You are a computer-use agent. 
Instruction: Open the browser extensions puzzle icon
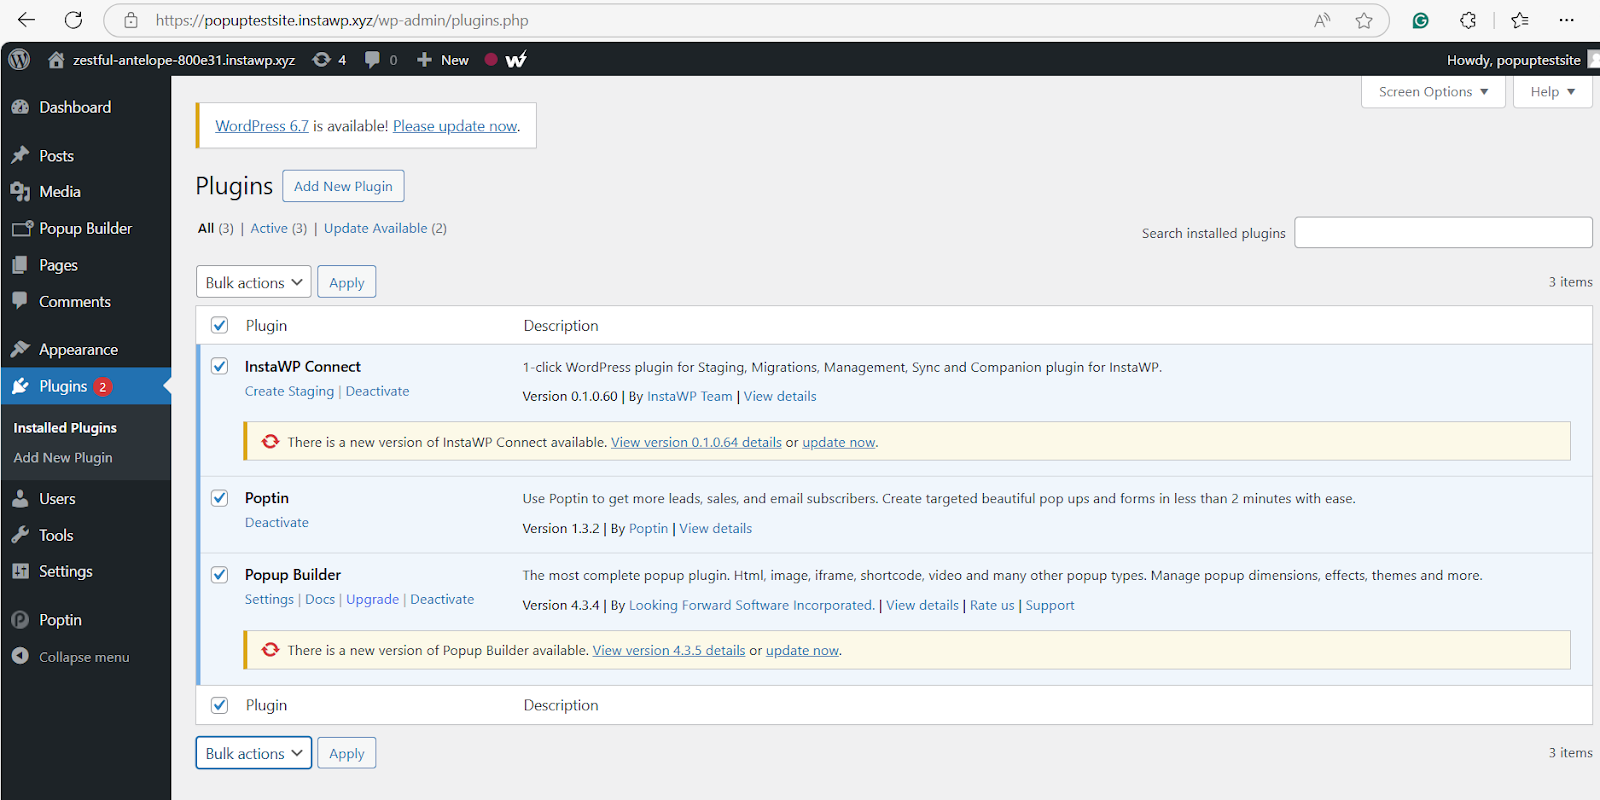1468,20
